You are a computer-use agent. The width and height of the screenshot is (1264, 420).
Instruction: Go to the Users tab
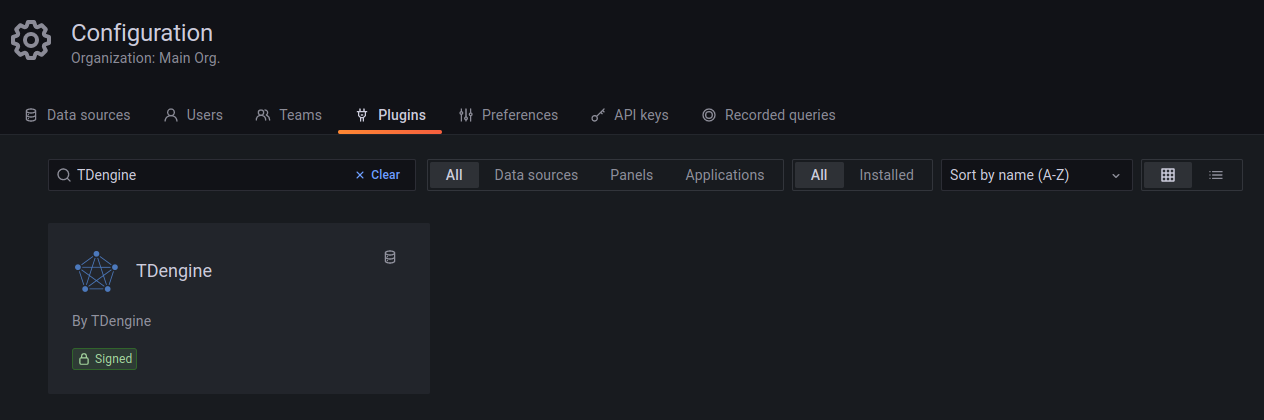coord(193,115)
